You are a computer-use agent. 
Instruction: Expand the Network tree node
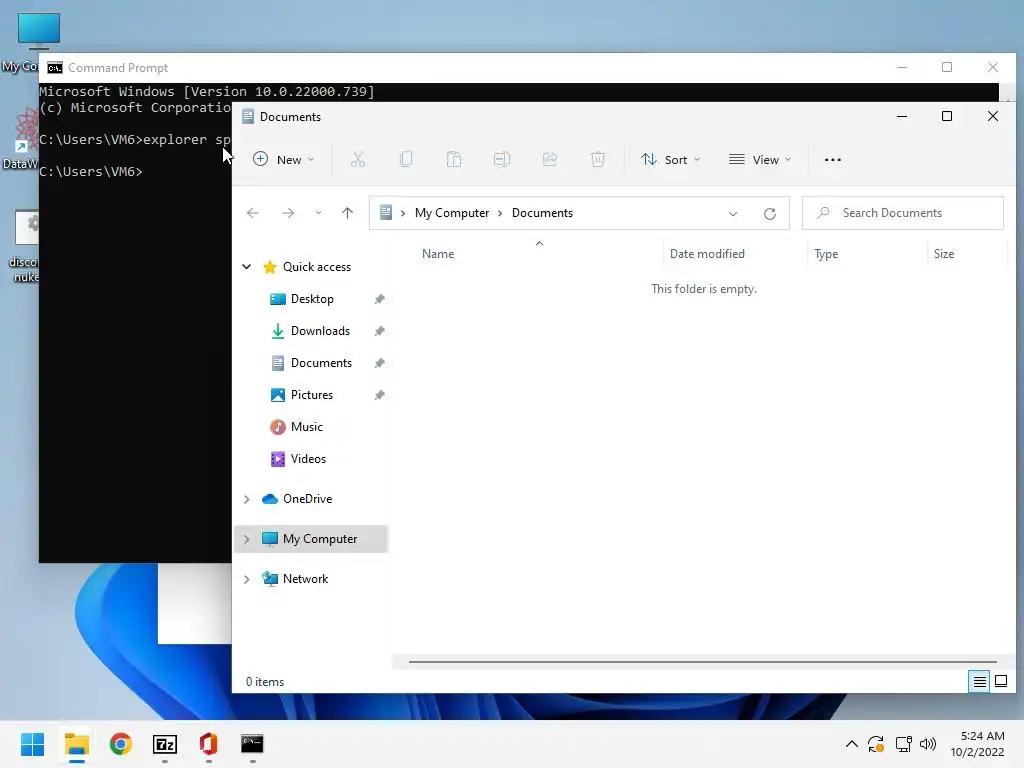[247, 579]
